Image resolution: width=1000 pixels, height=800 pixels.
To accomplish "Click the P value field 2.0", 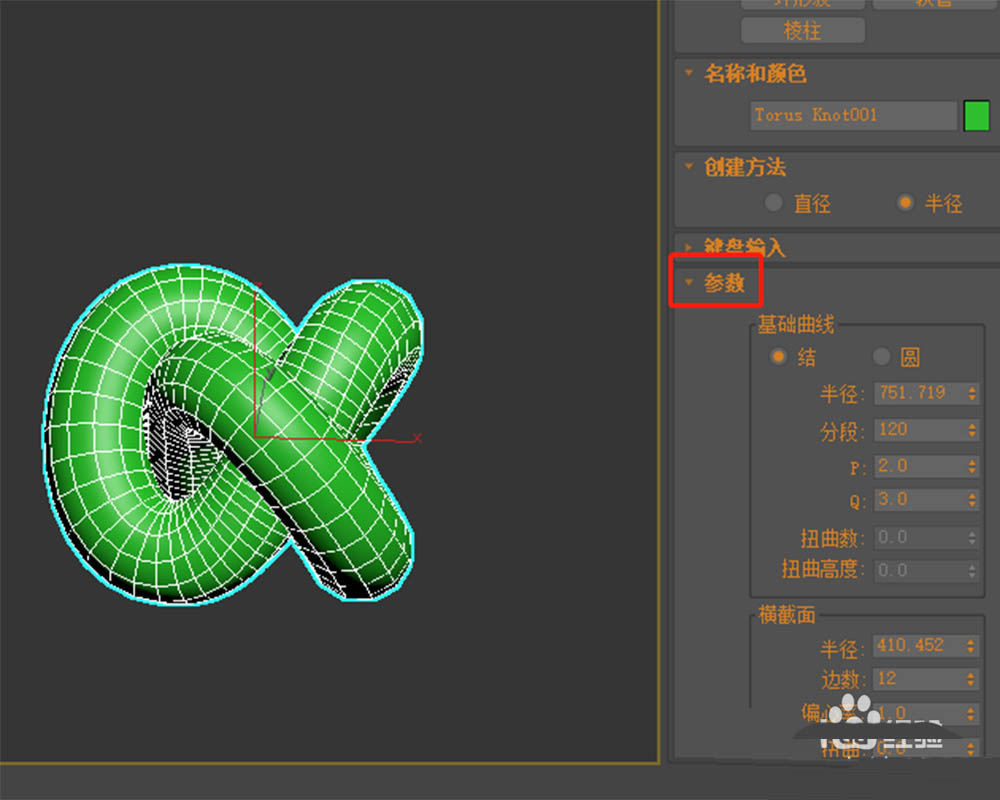I will point(920,466).
